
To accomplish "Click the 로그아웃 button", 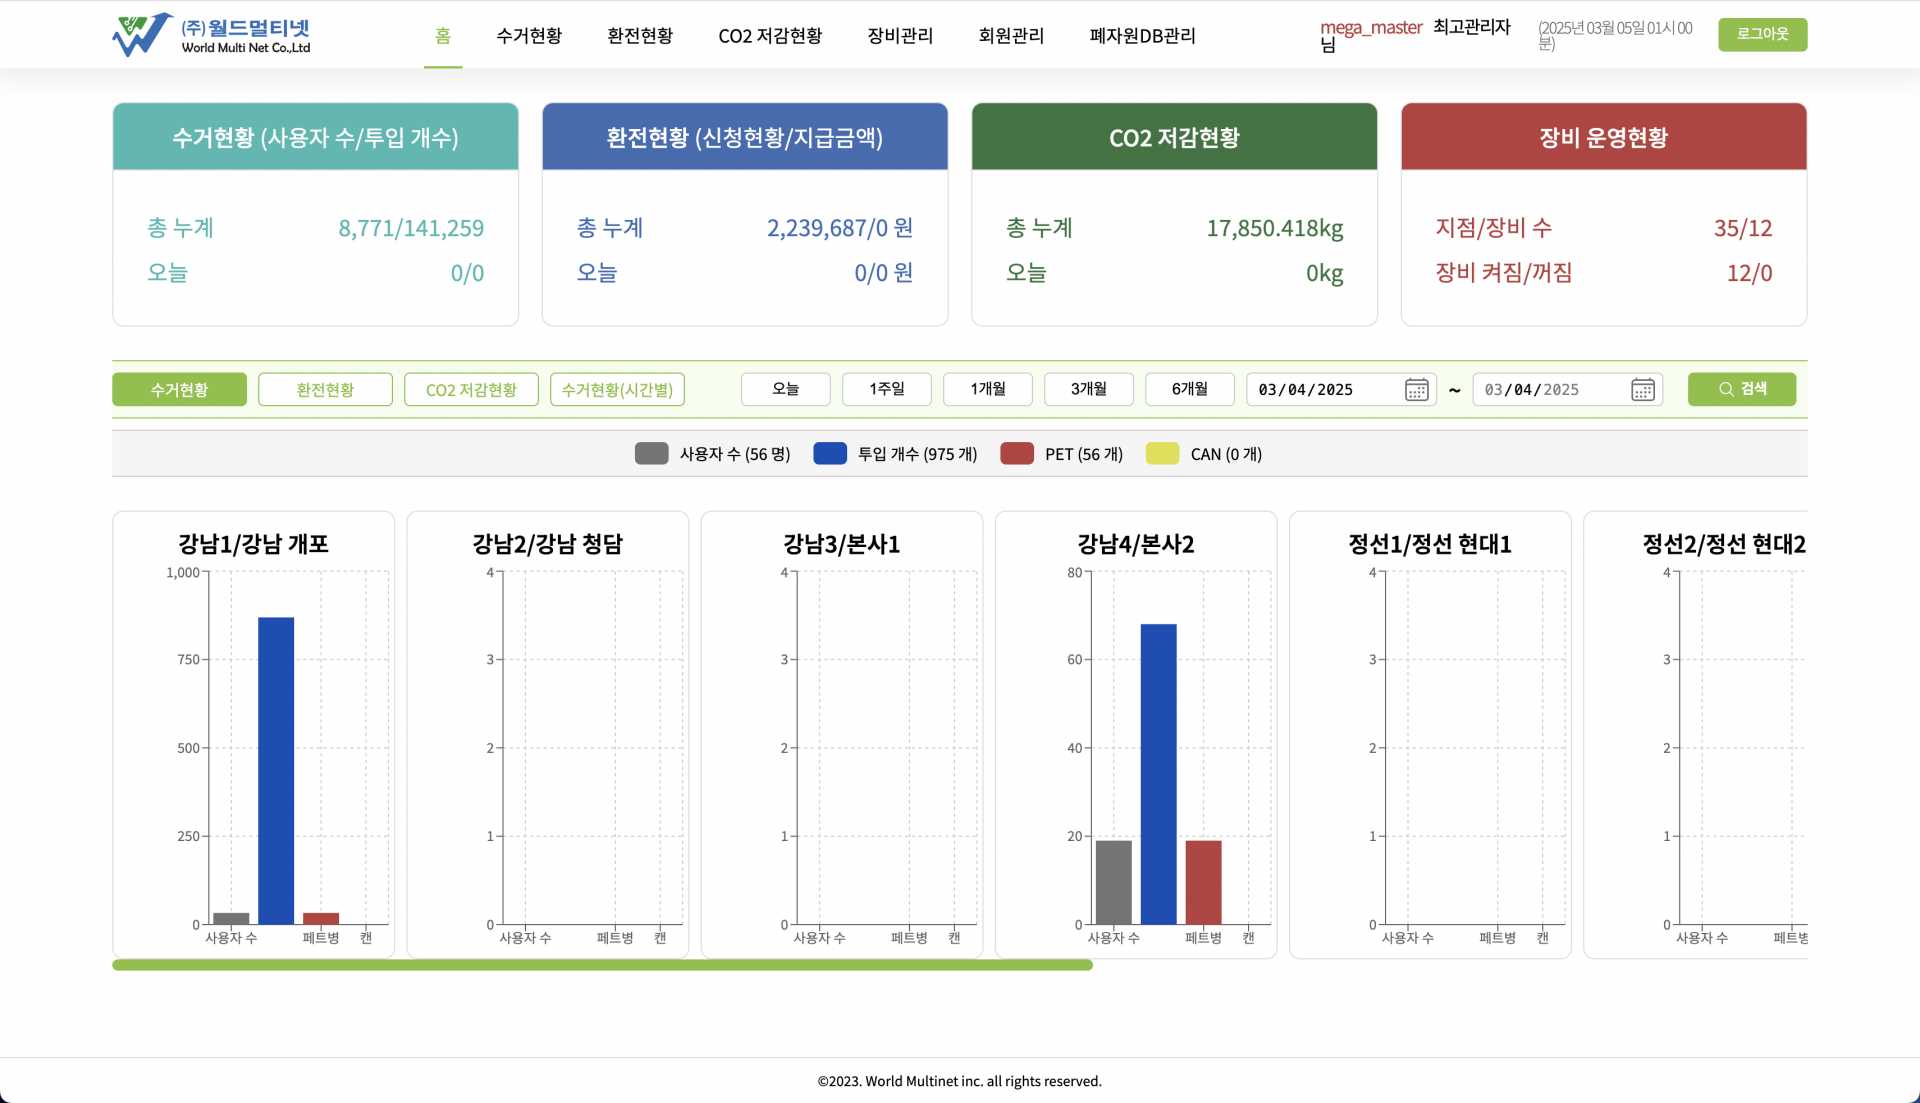I will (1762, 34).
